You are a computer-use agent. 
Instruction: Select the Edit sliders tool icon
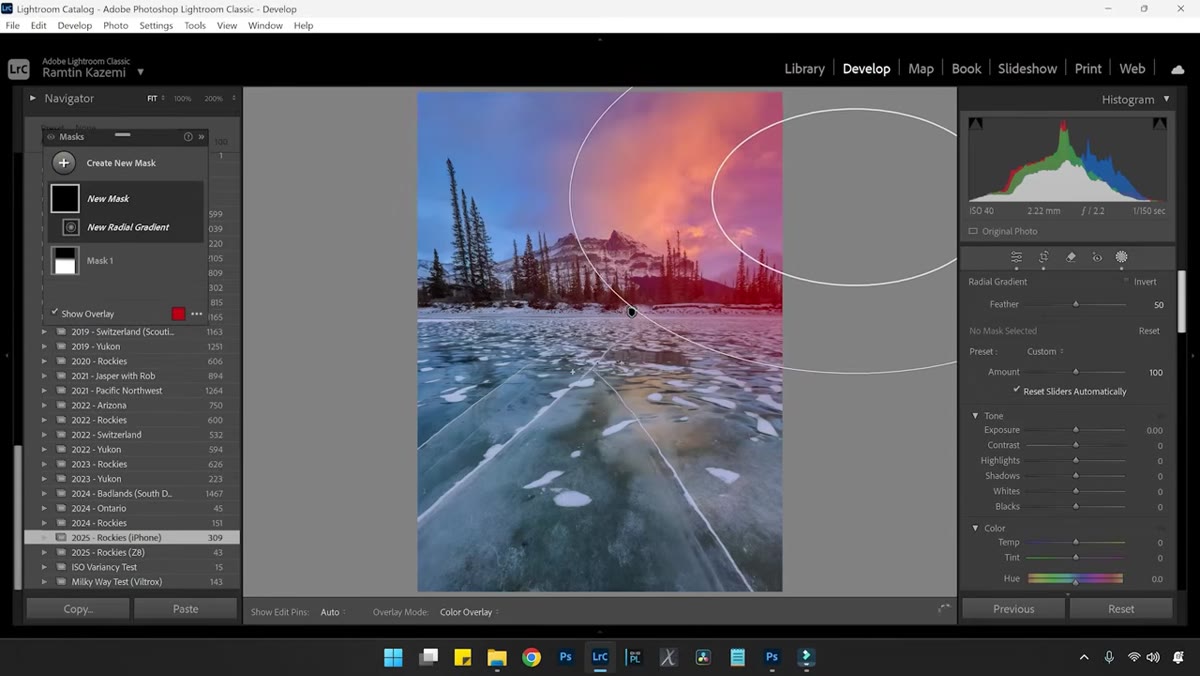point(1016,257)
